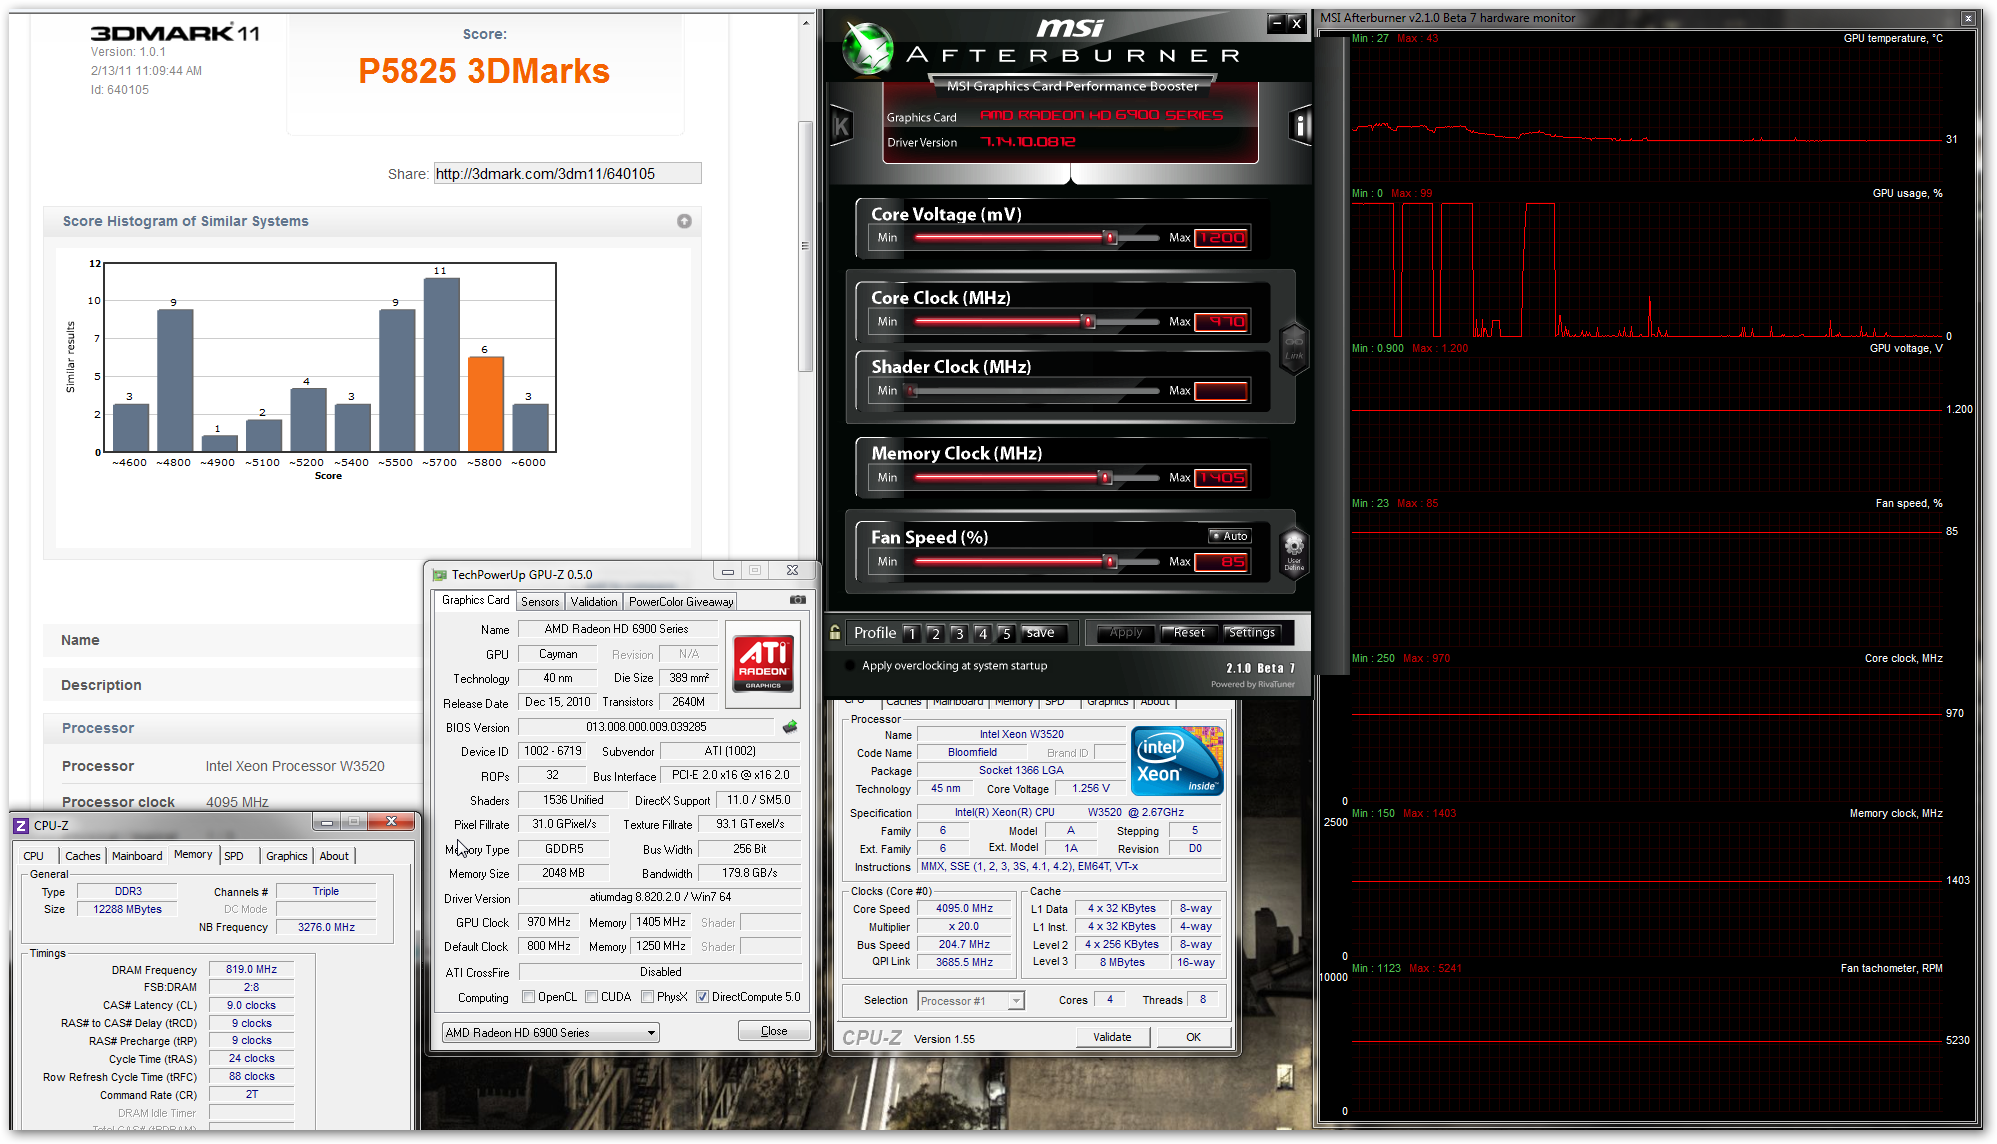Close the left CPU-Z Memory window
The width and height of the screenshot is (1997, 1144).
pyautogui.click(x=392, y=822)
